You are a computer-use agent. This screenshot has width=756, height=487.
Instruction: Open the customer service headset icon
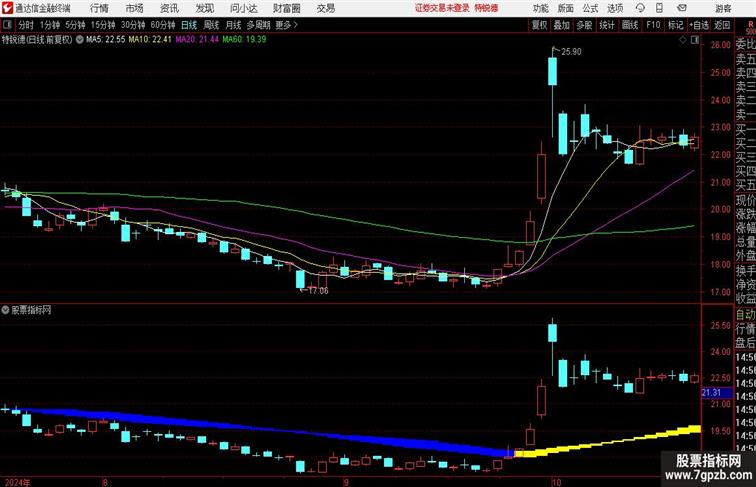640,8
